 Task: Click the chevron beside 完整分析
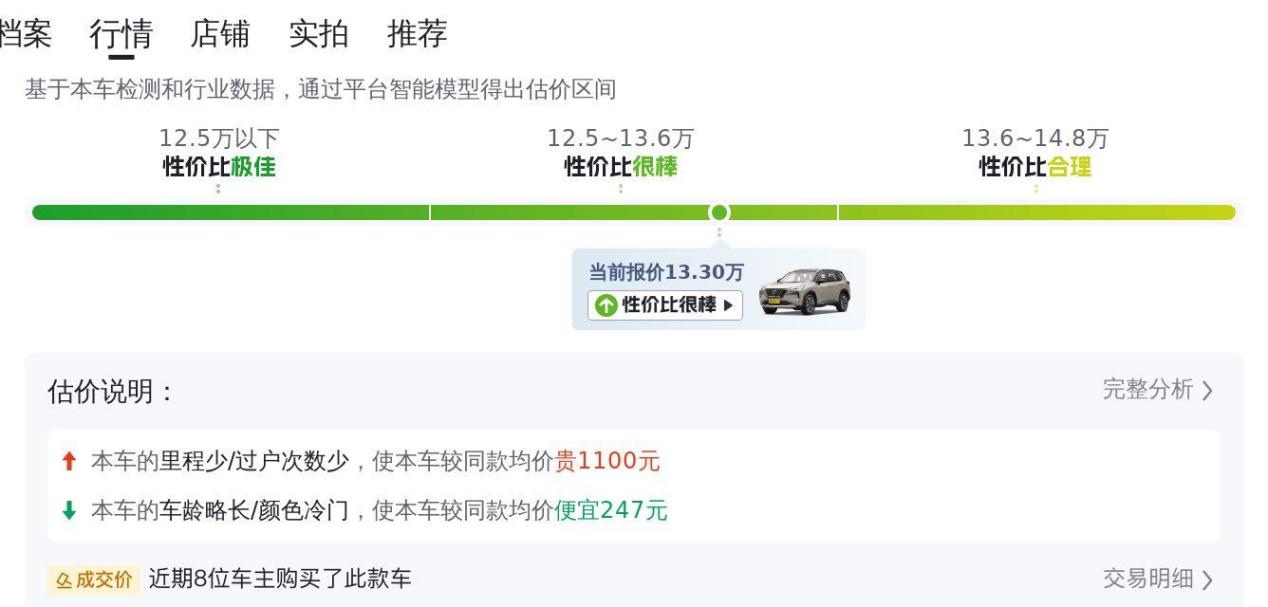coord(1208,391)
